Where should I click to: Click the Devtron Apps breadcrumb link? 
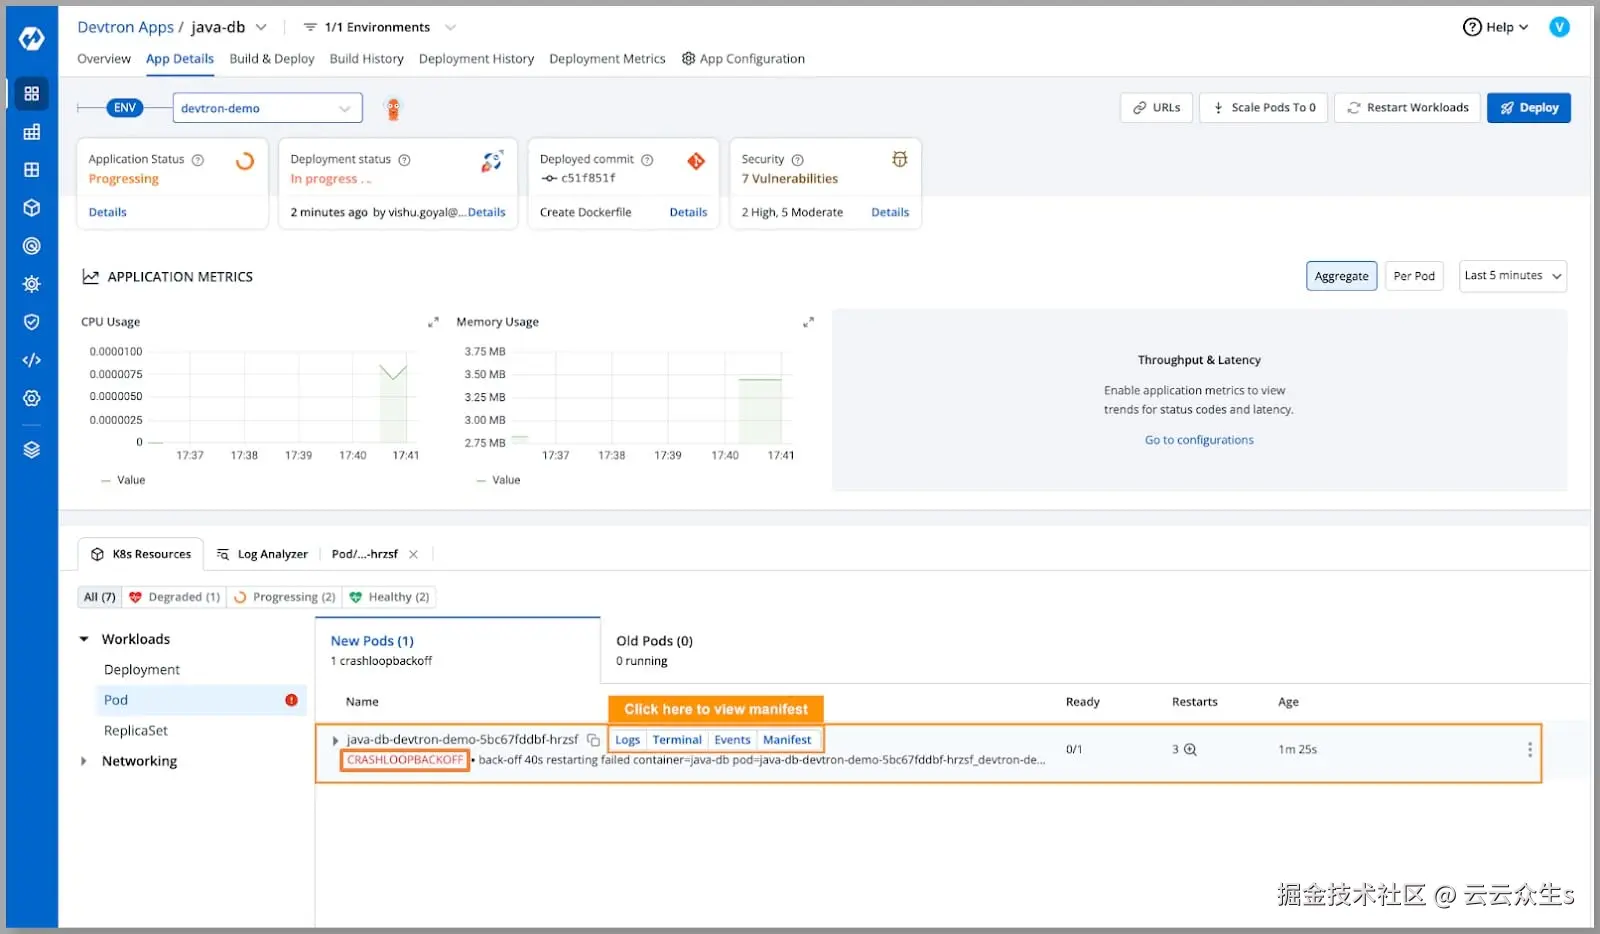(x=126, y=27)
